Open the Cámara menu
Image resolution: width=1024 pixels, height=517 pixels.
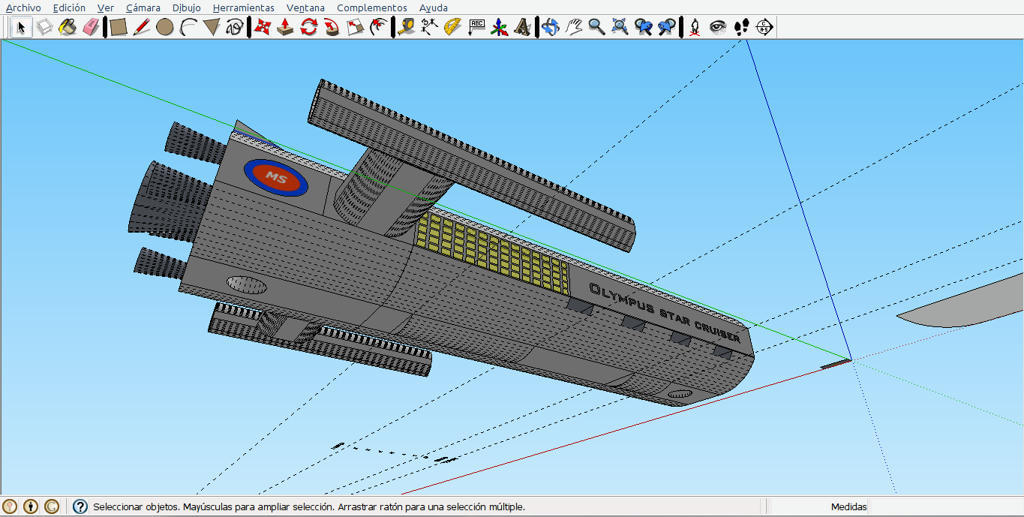coord(143,8)
